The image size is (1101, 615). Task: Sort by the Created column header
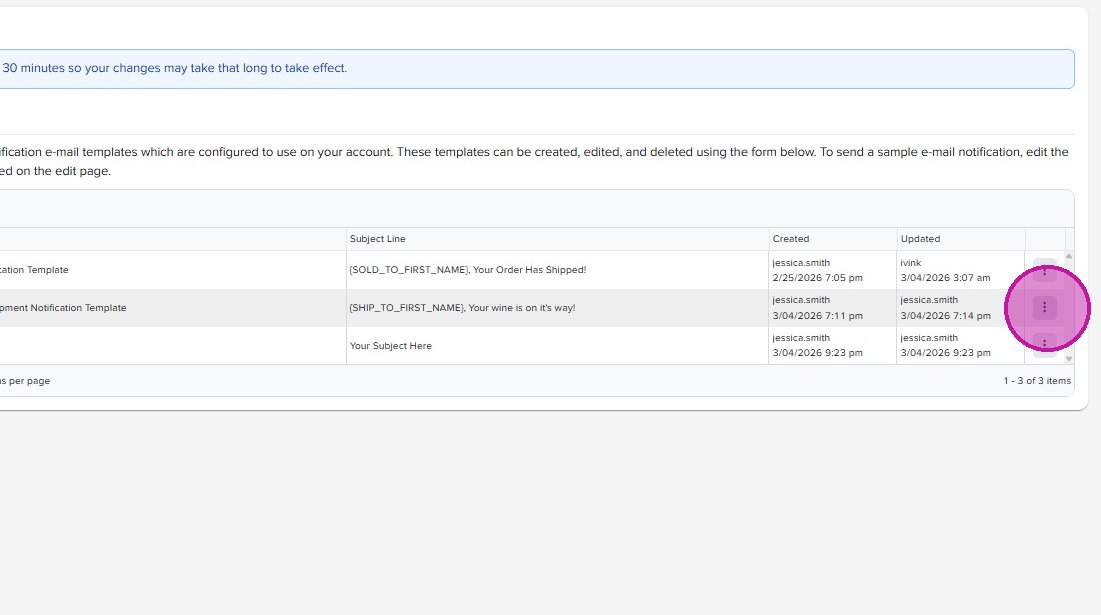tap(791, 239)
